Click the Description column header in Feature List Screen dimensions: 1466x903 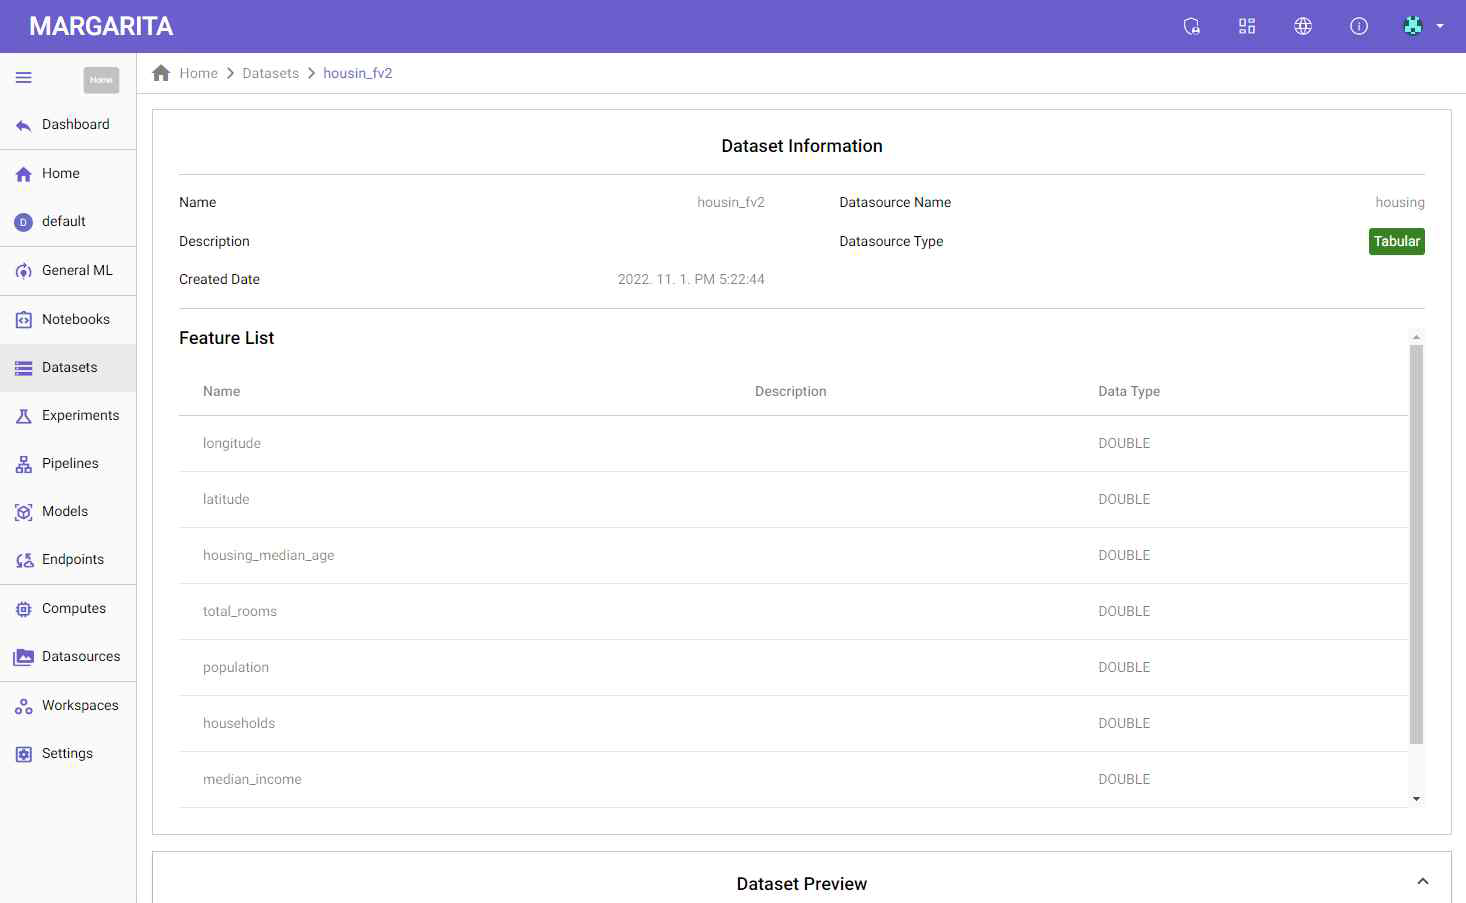tap(790, 391)
